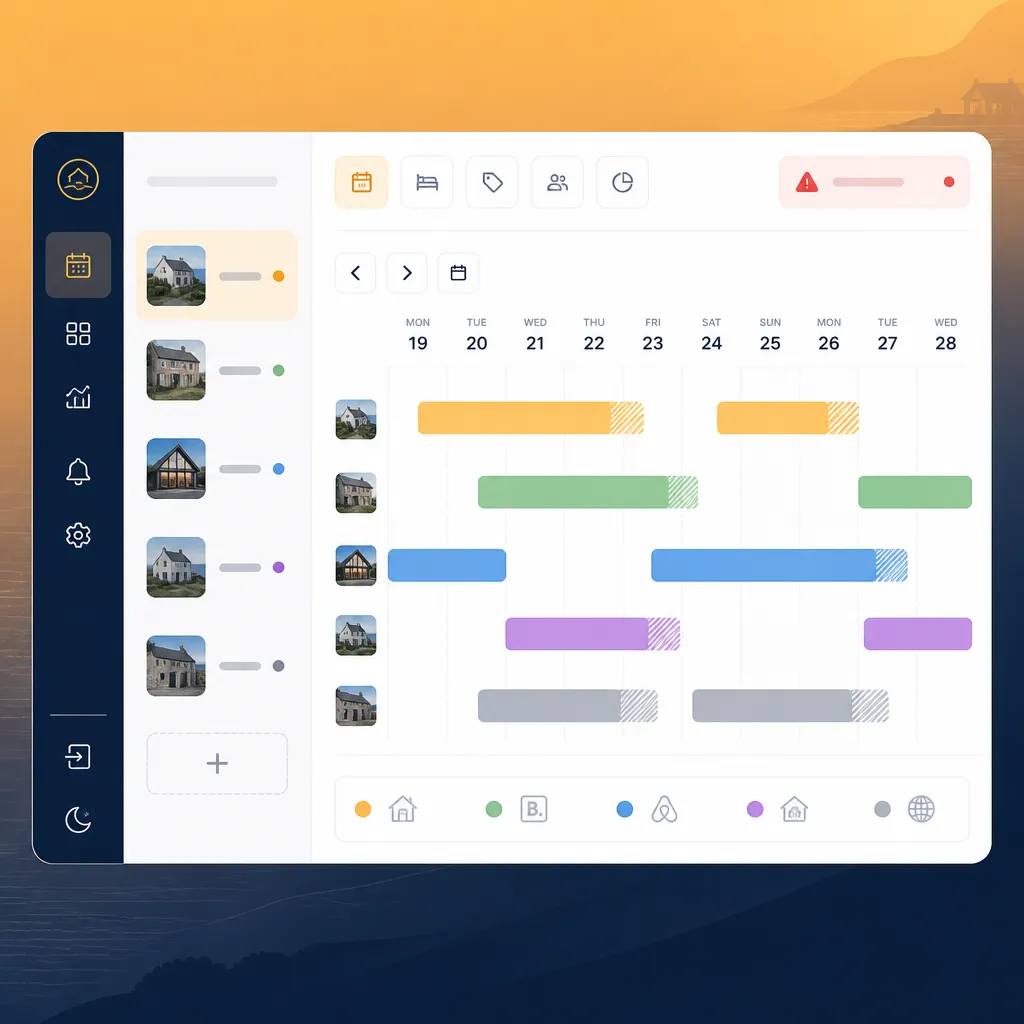
Task: Switch to the pie chart reports tab
Action: coord(622,182)
